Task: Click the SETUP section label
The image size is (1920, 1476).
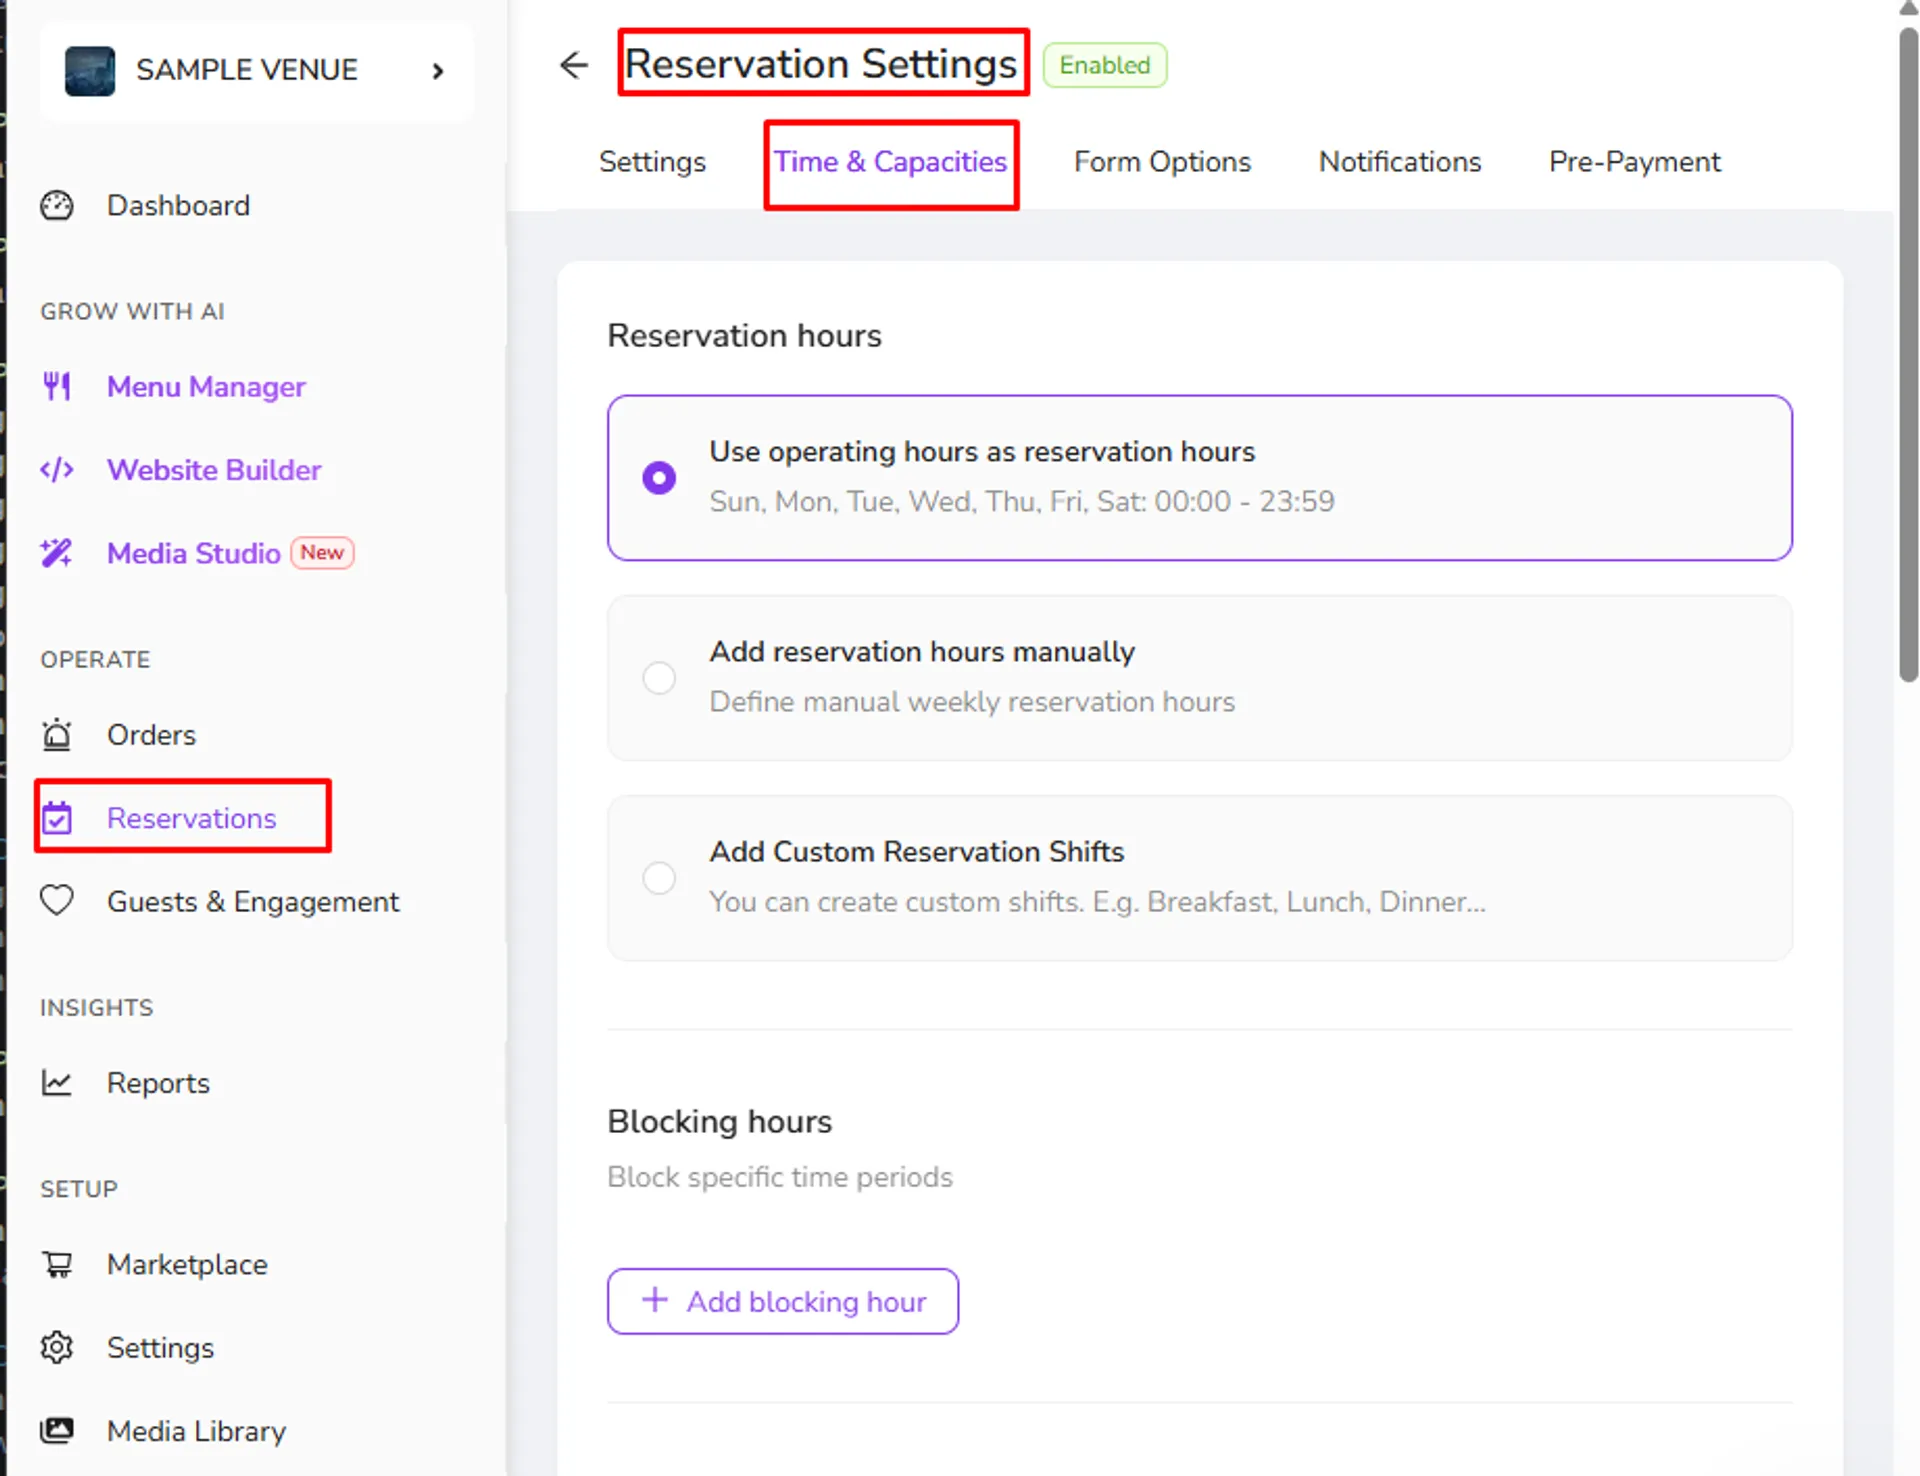Action: coord(79,1189)
